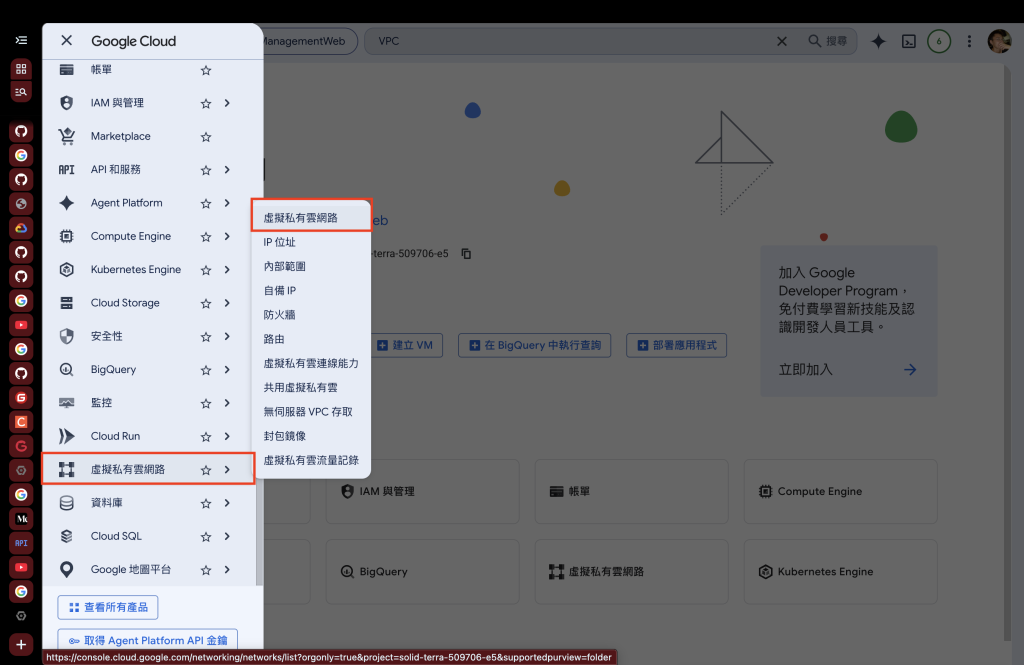Image resolution: width=1024 pixels, height=665 pixels.
Task: Expand the API 和服務 submenu arrow
Action: pos(227,169)
